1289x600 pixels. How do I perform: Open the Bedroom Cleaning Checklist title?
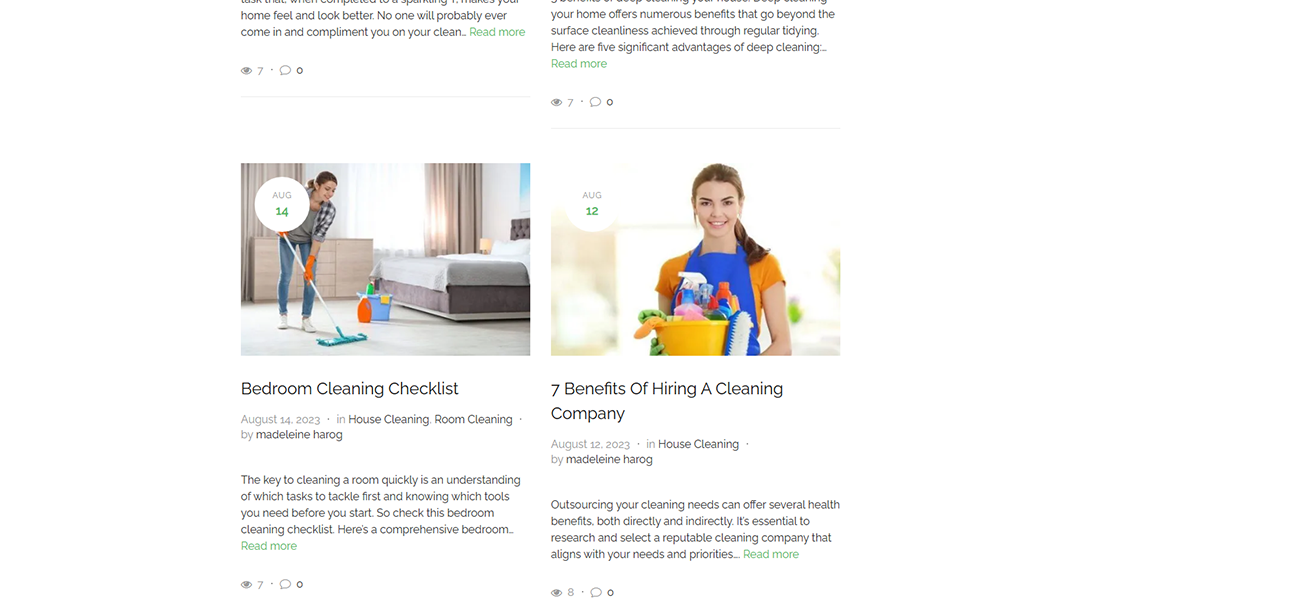(x=350, y=388)
